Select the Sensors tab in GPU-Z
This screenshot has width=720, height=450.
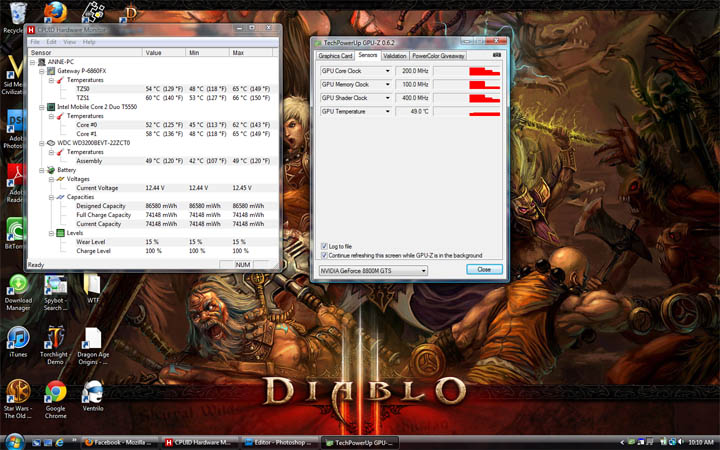[368, 55]
